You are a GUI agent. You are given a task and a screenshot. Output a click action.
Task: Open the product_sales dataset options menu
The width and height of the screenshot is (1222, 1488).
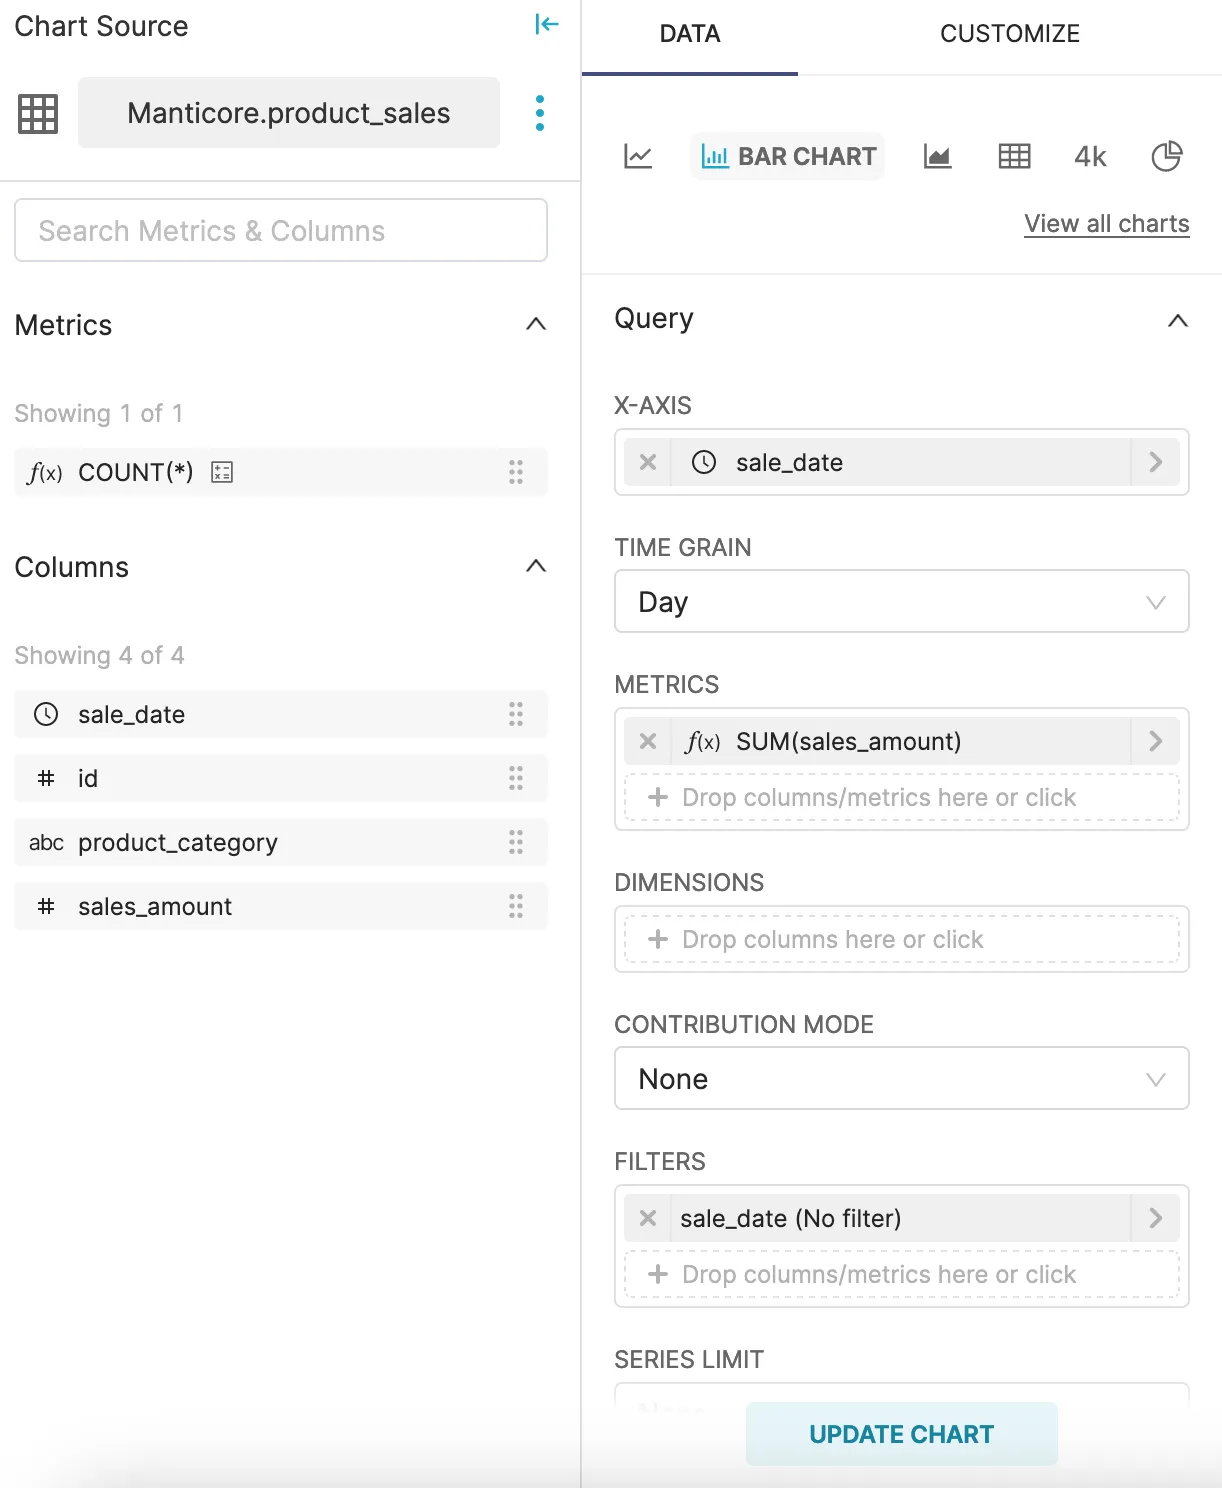coord(539,113)
